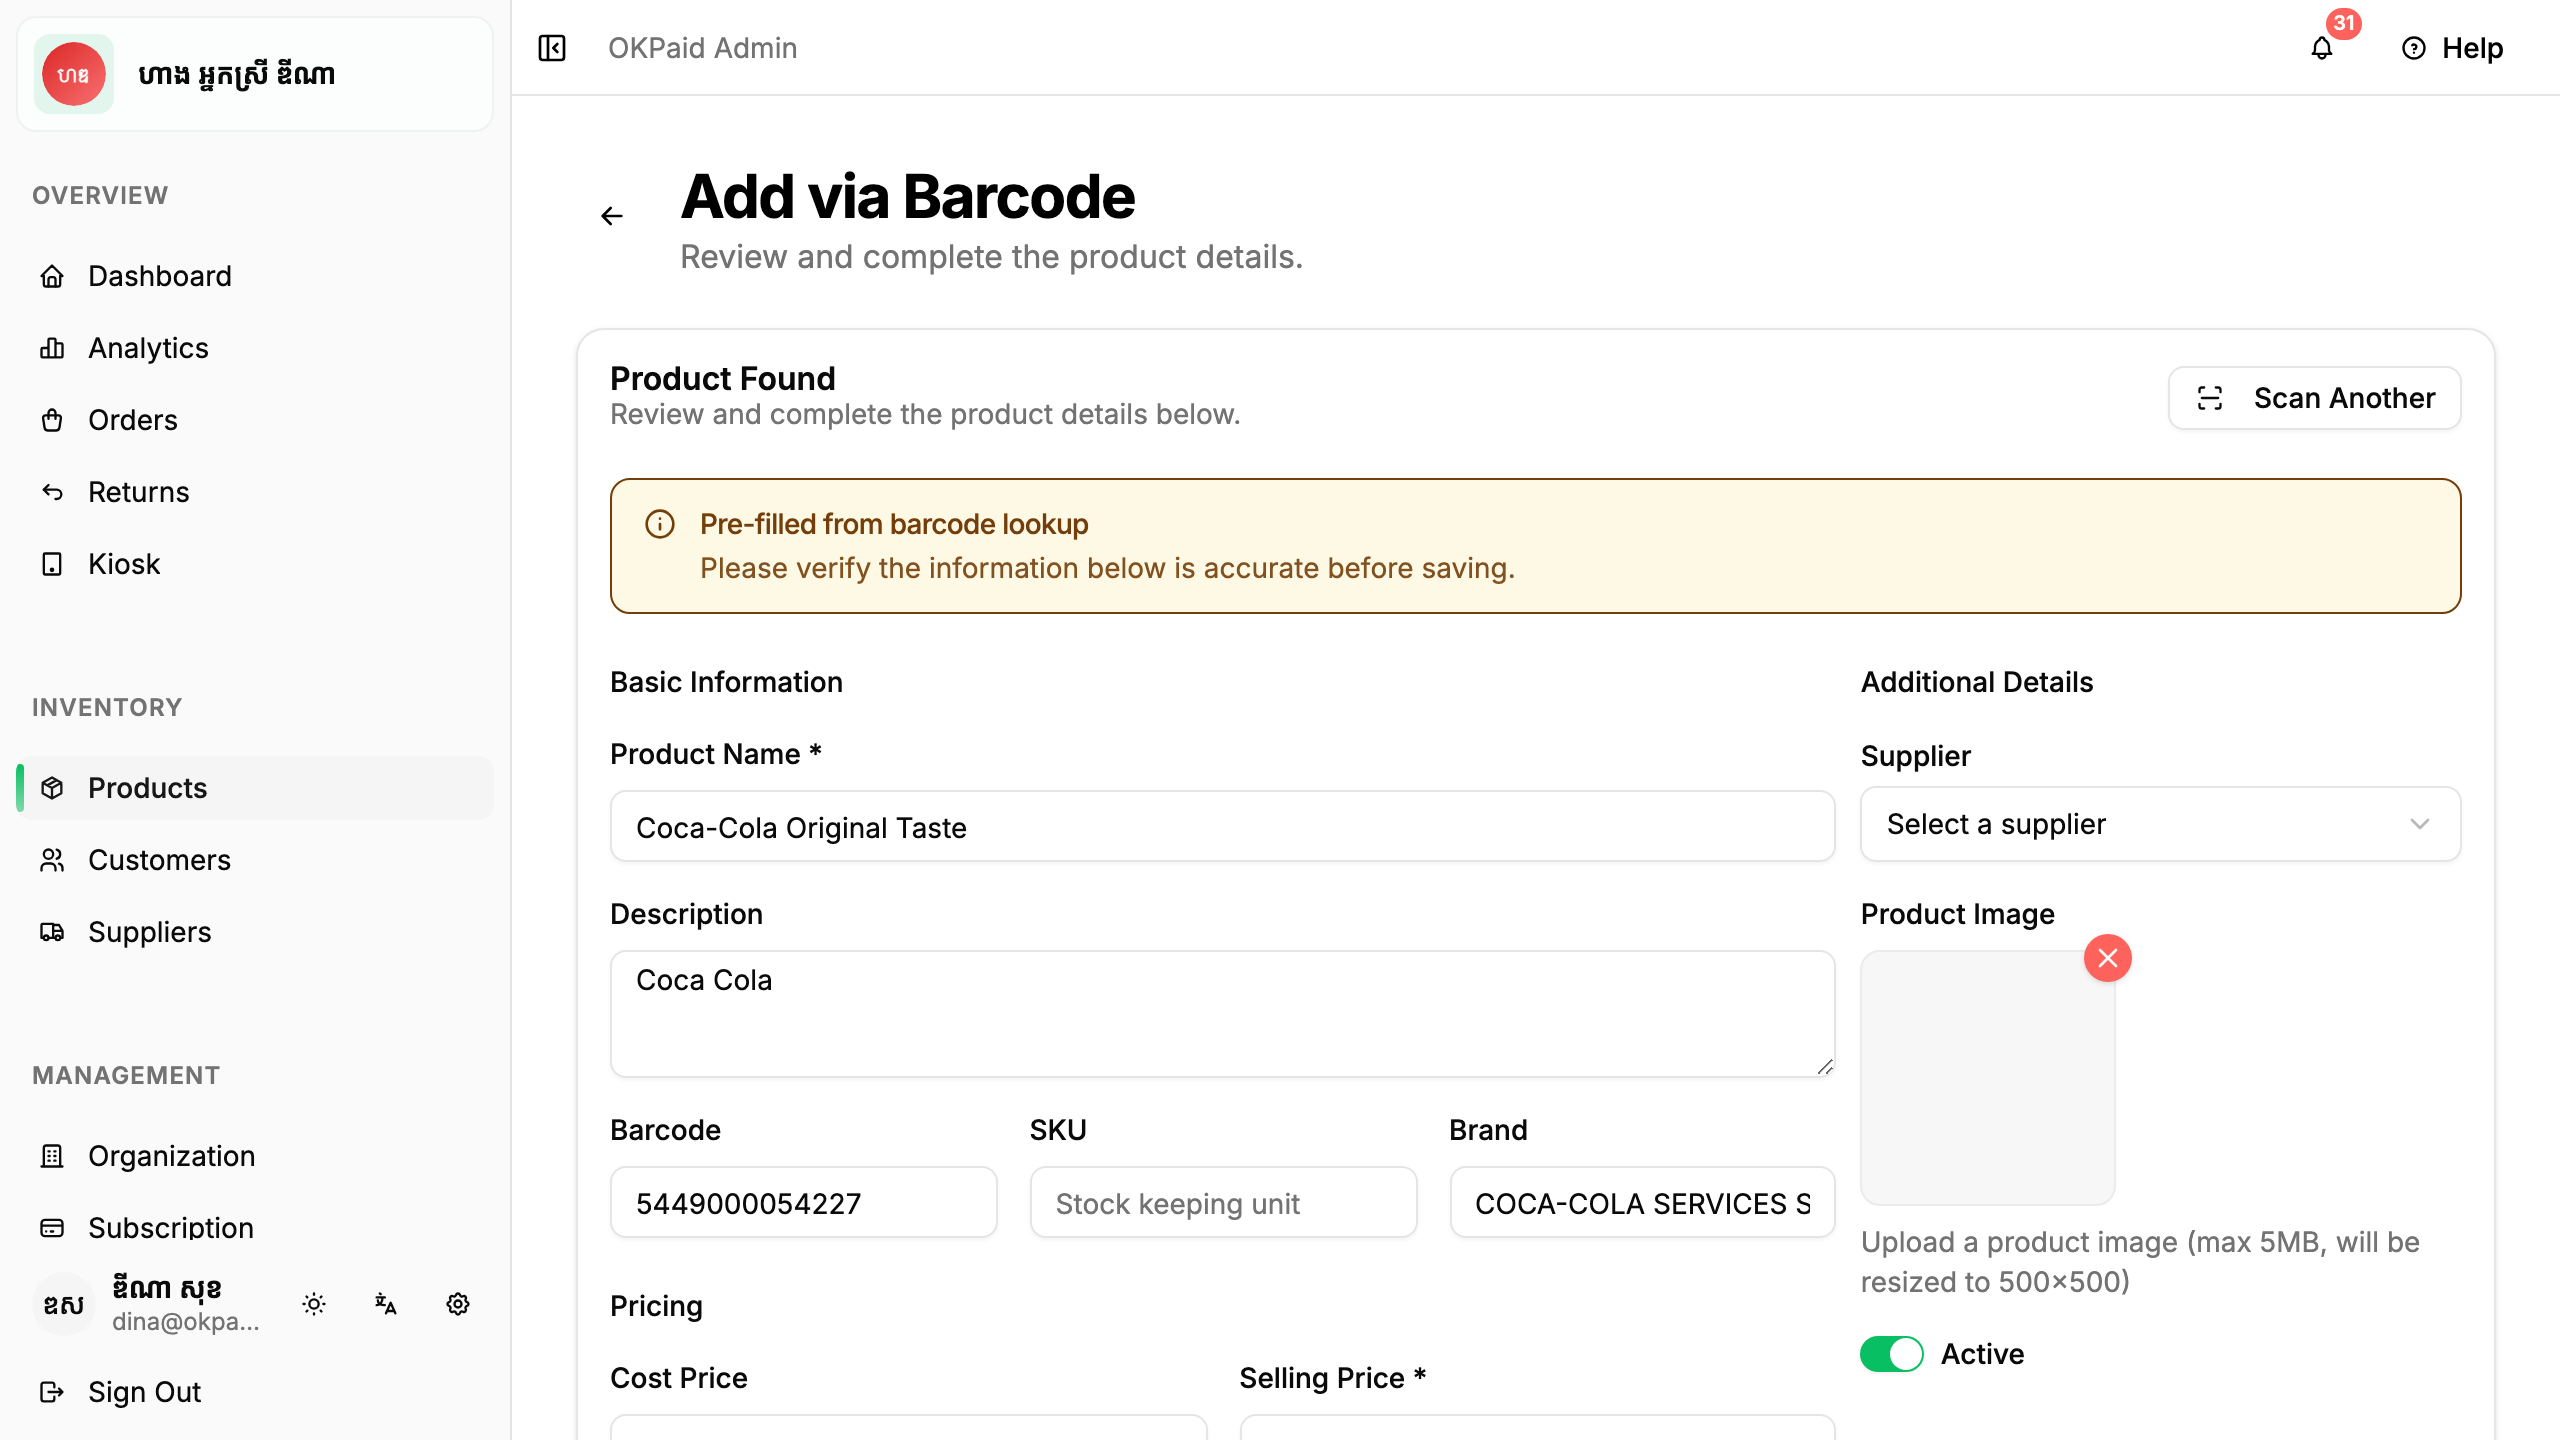2560x1440 pixels.
Task: Open the notifications bell
Action: pyautogui.click(x=2322, y=48)
